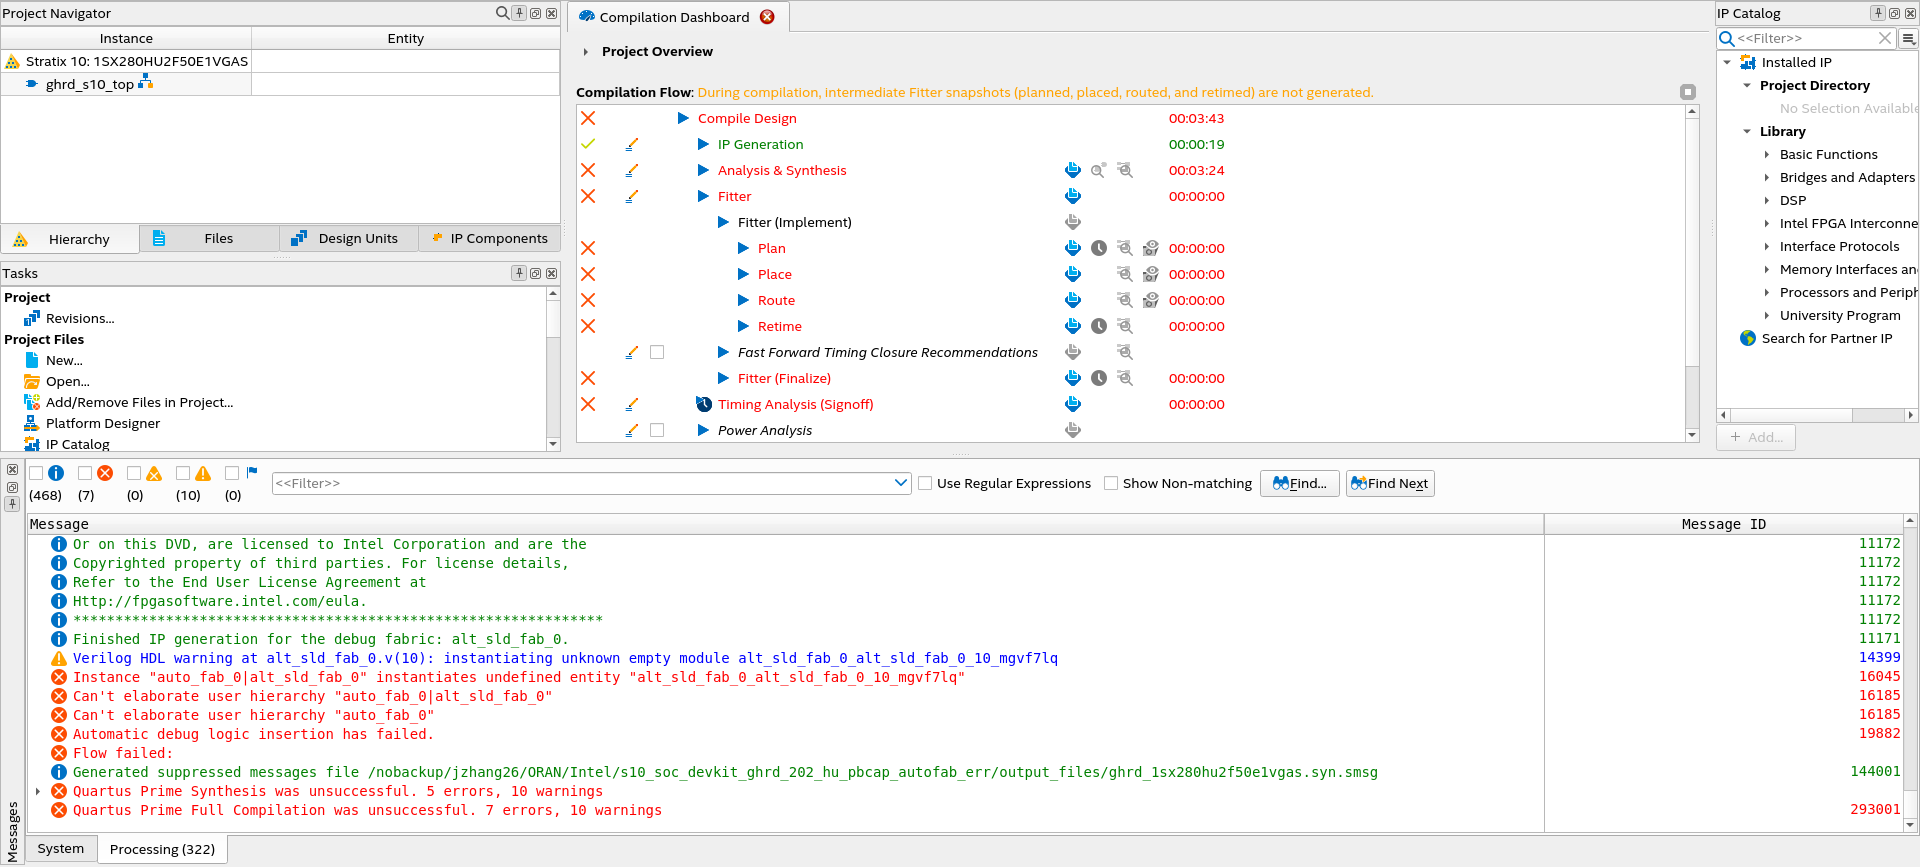Run Retime stage play arrow

coord(743,326)
